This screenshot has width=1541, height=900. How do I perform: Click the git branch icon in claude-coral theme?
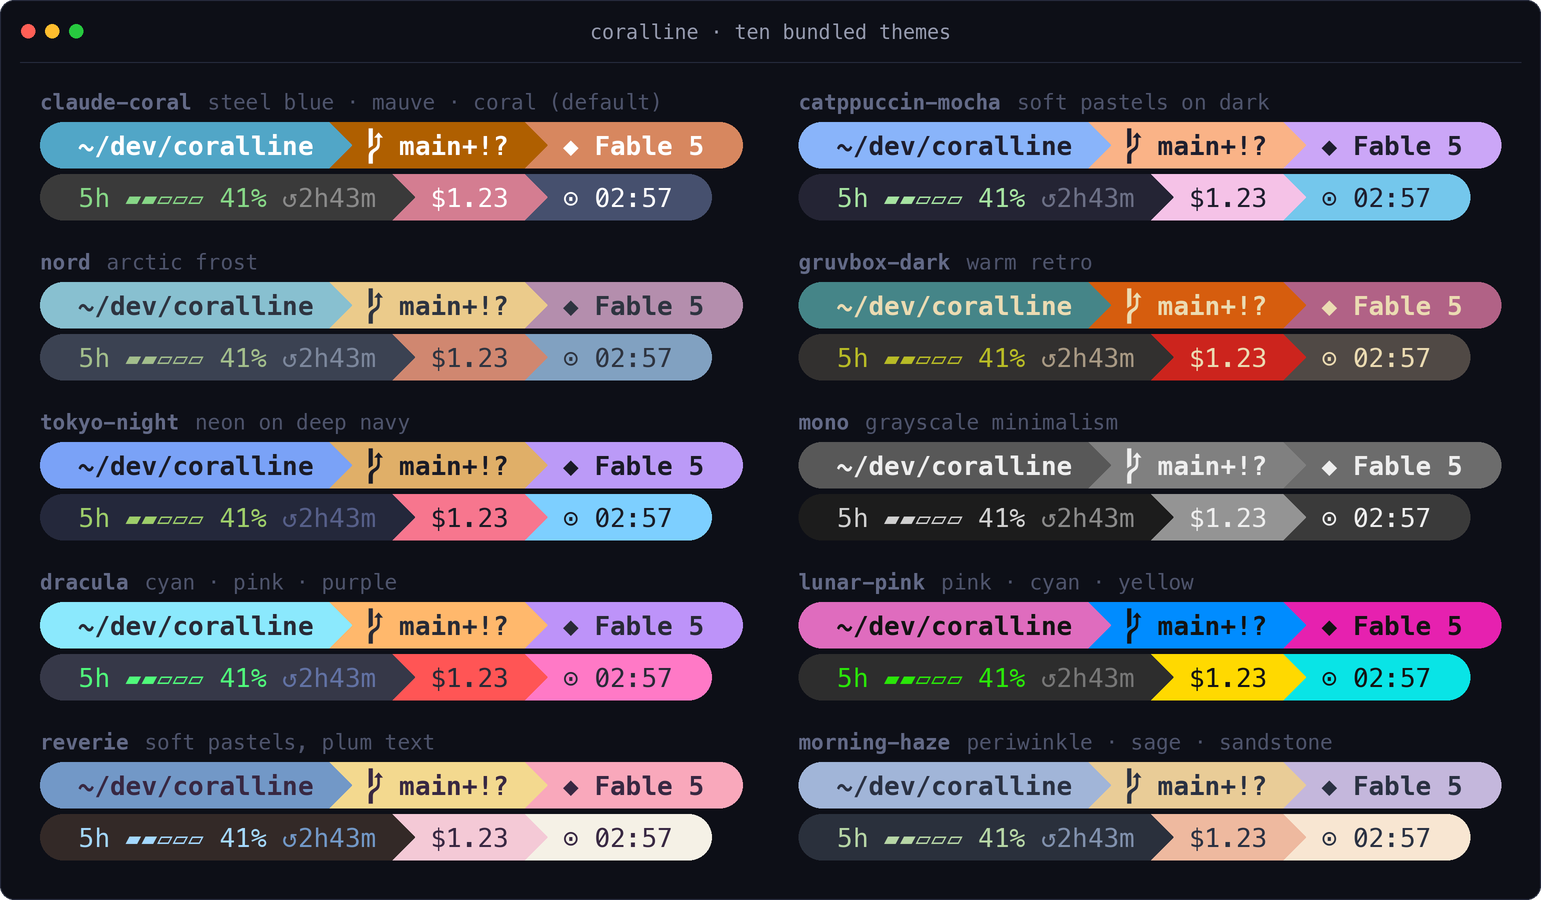click(374, 146)
